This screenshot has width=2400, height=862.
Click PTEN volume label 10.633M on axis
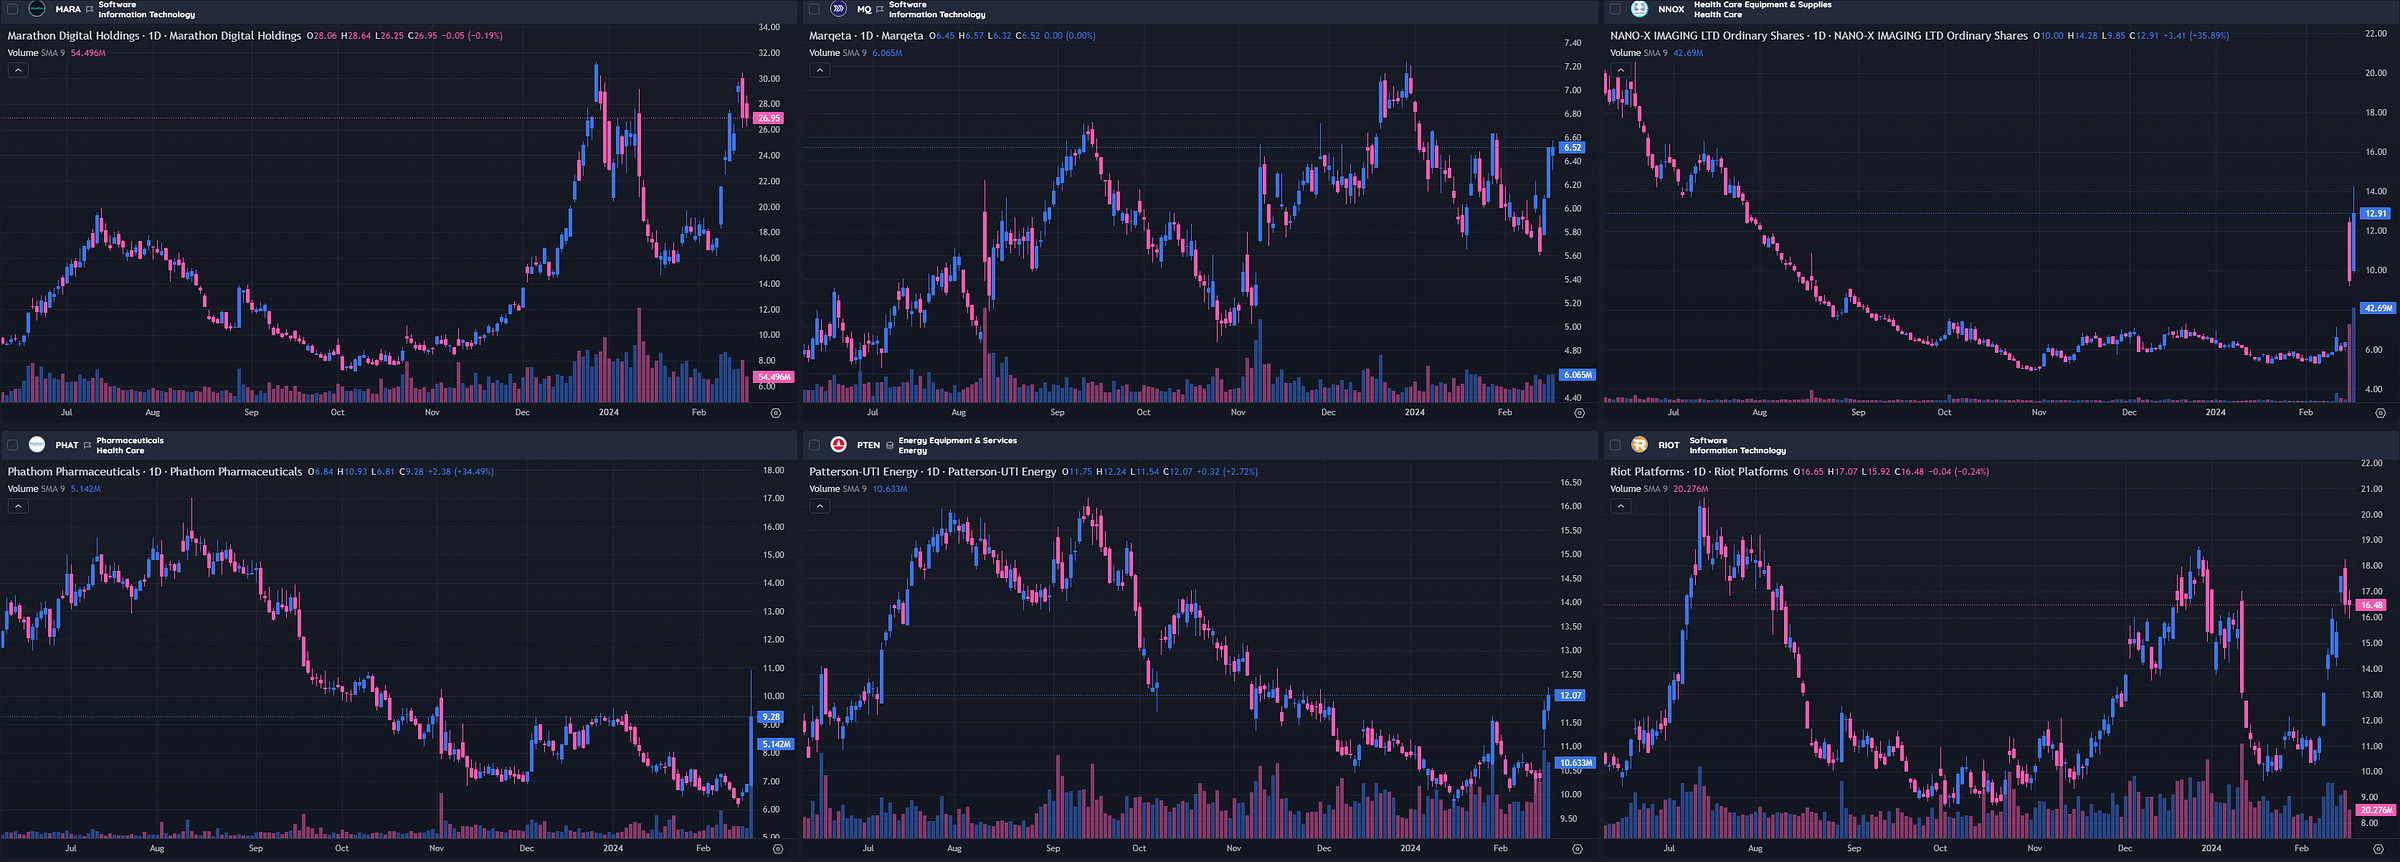coord(1576,763)
